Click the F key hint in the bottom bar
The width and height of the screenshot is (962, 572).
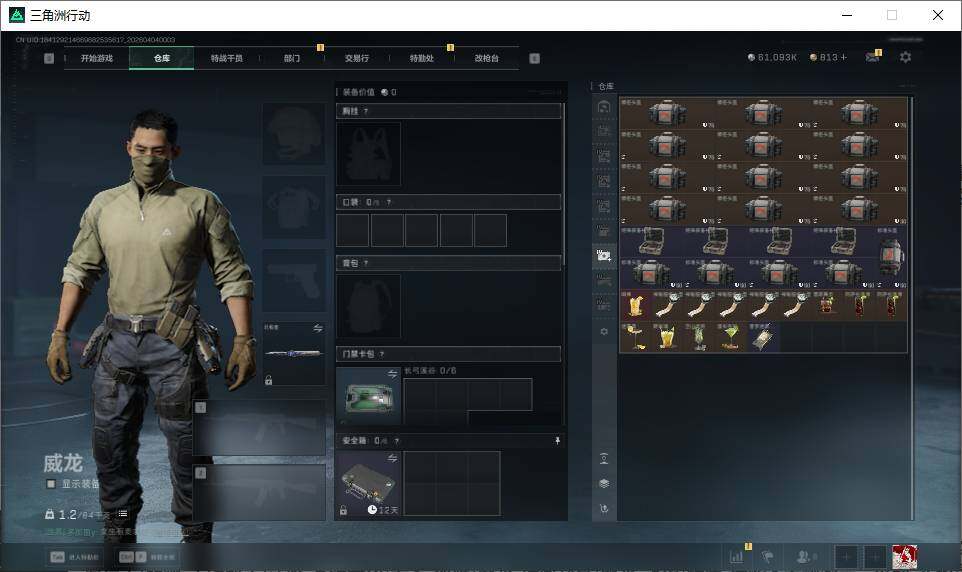pos(140,557)
